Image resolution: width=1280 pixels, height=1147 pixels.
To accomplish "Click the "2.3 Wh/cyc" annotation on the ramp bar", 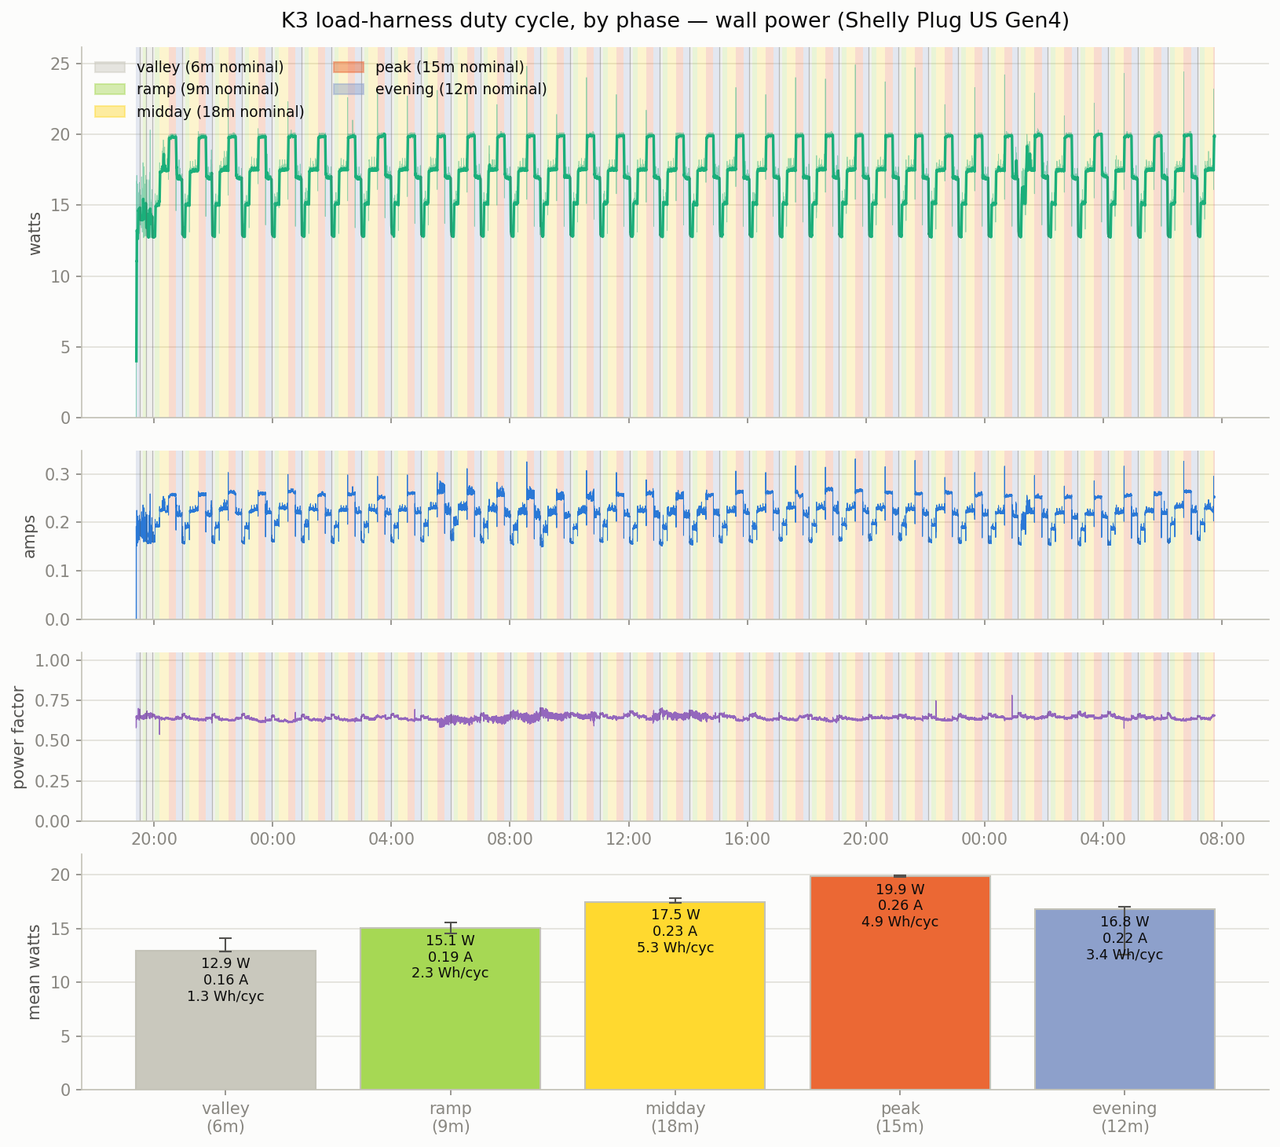I will coord(450,973).
